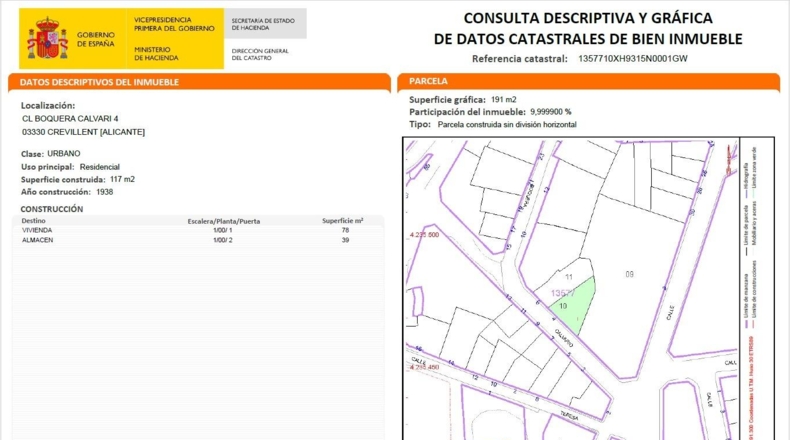Click 'Participación del inmueble:' label

pos(467,112)
